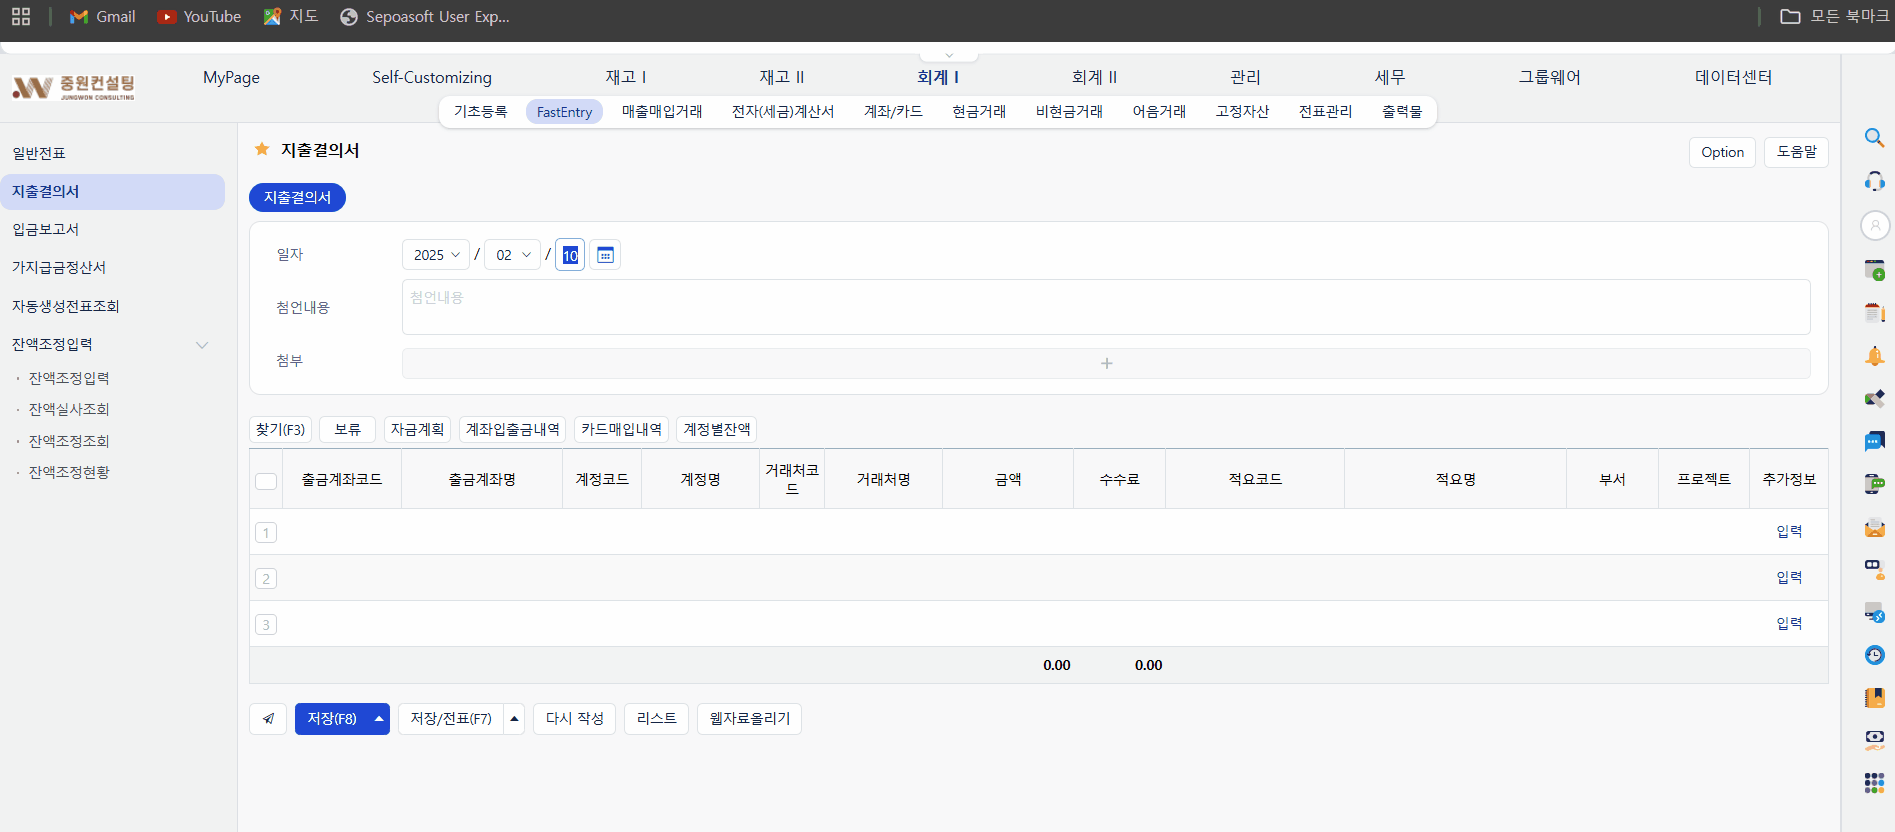This screenshot has width=1895, height=832.
Task: Click the 리스트 button
Action: (656, 719)
